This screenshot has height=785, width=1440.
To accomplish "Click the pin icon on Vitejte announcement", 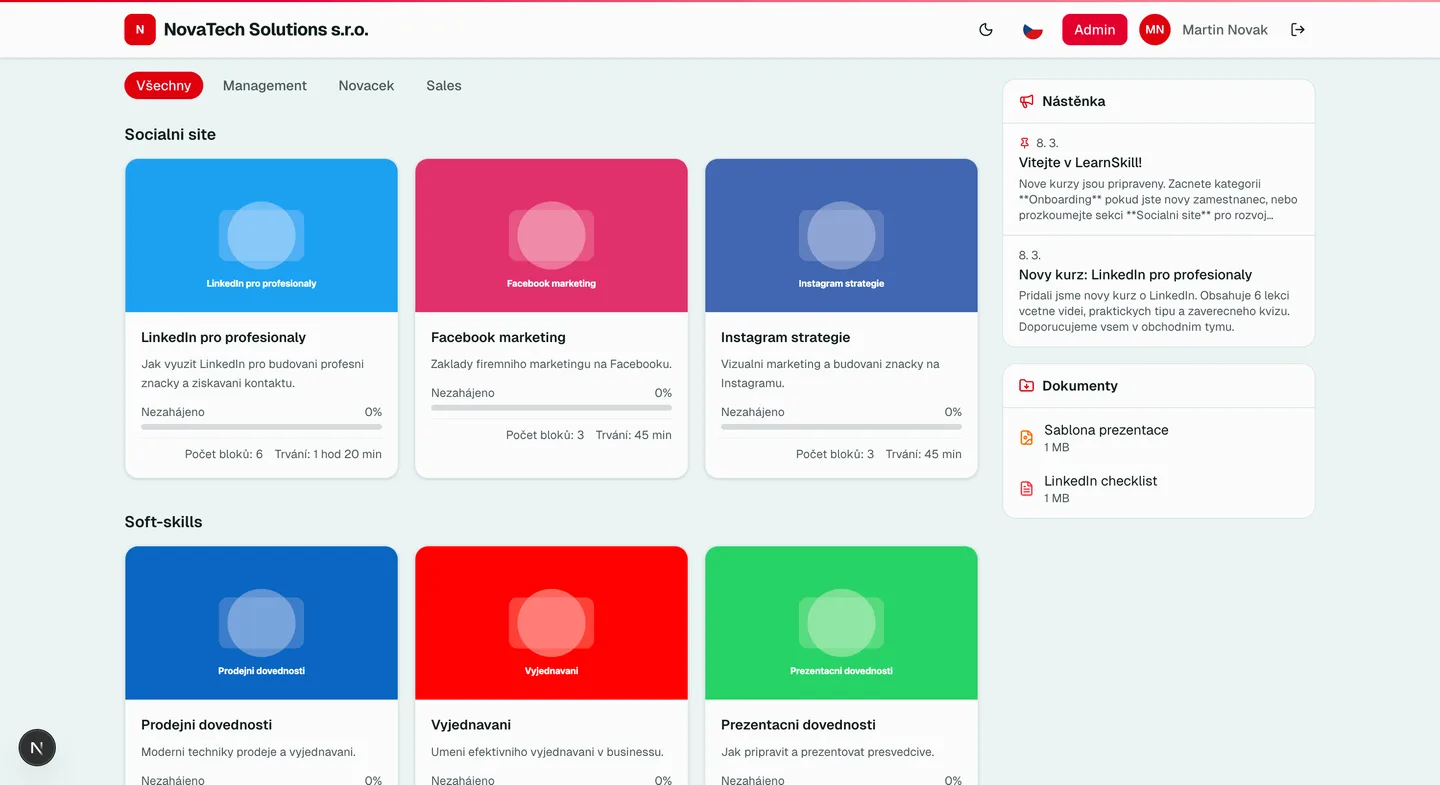I will 1022,142.
